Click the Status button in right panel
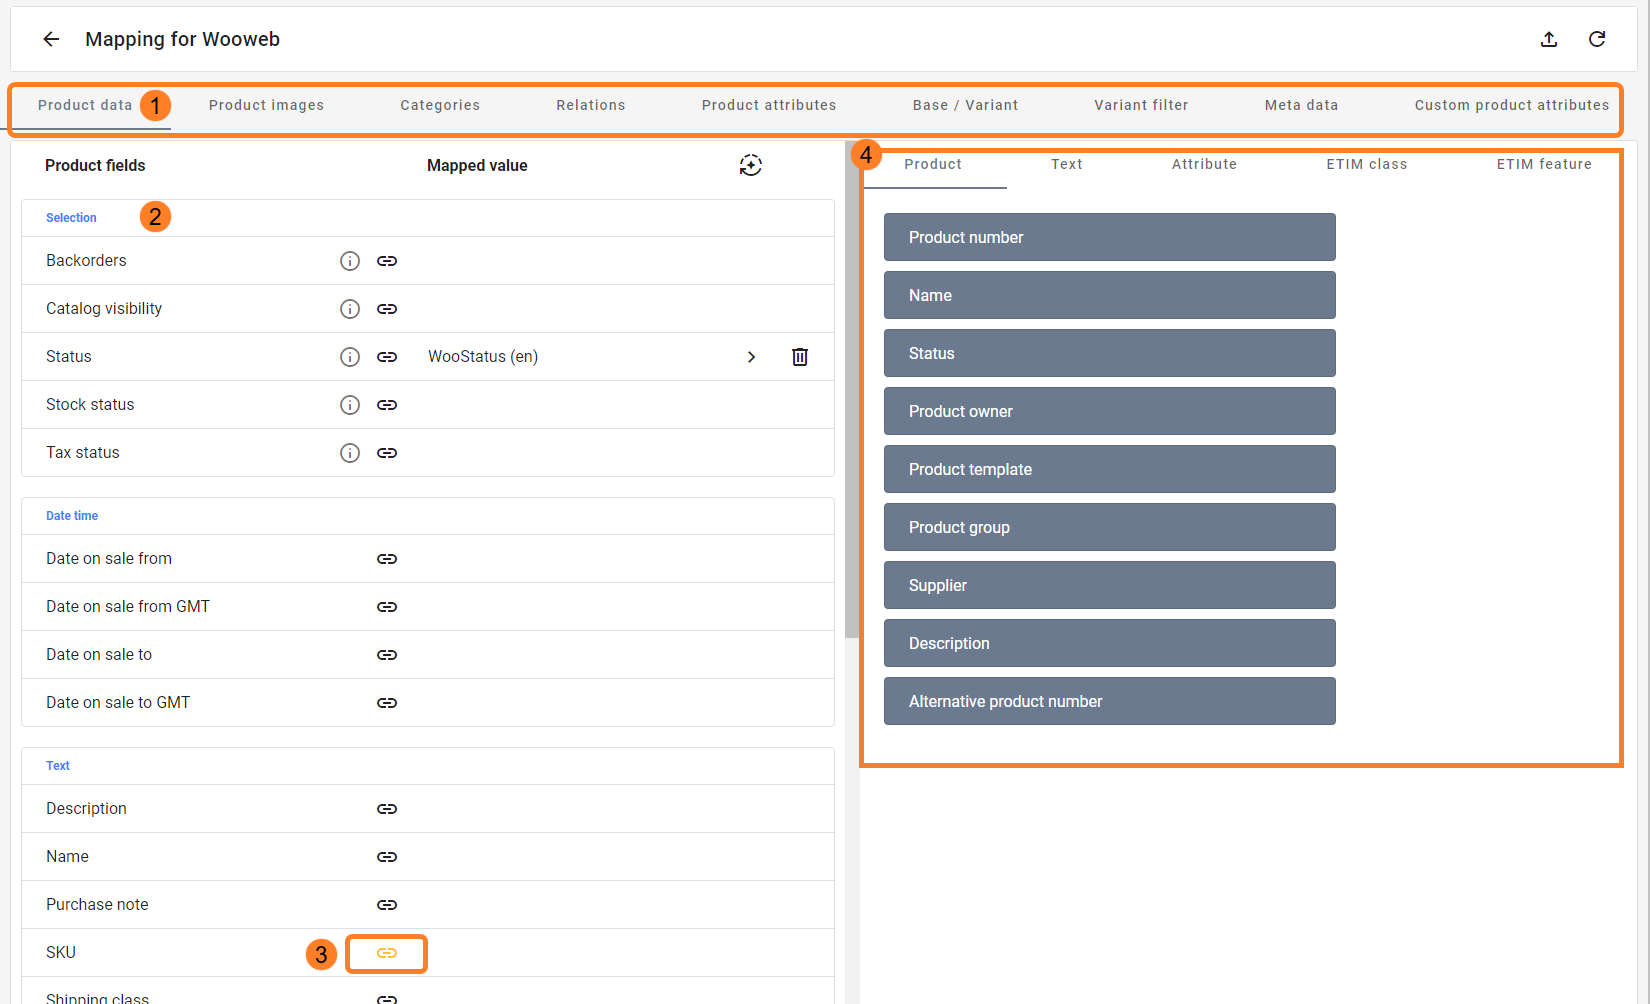 click(x=1110, y=353)
